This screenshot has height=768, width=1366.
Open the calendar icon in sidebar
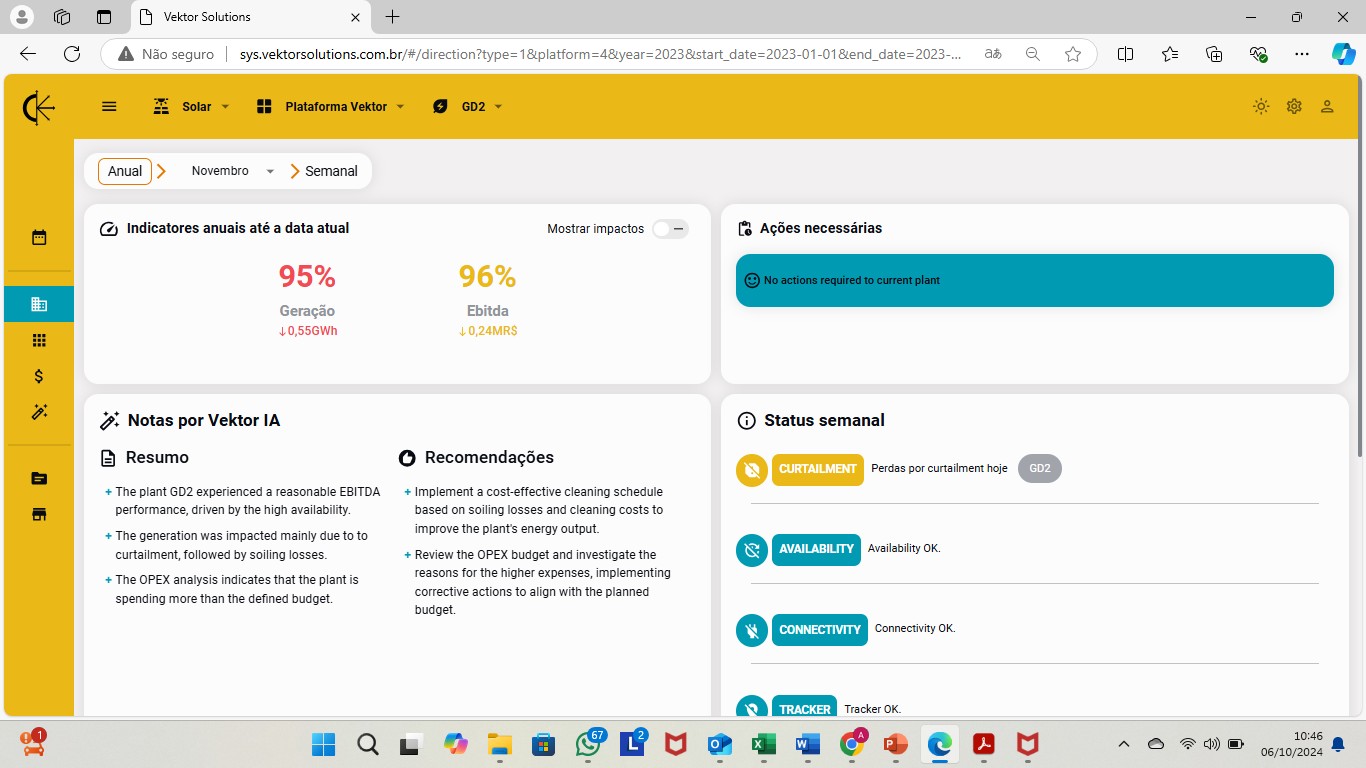[x=39, y=238]
